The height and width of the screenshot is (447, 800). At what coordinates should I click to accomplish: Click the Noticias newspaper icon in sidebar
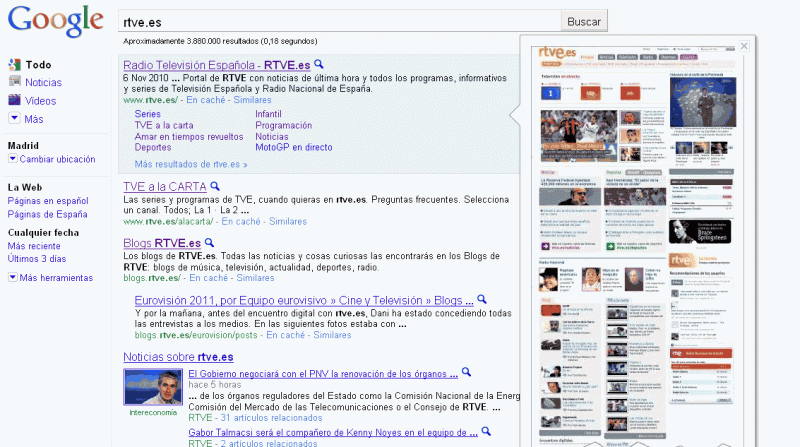click(14, 82)
